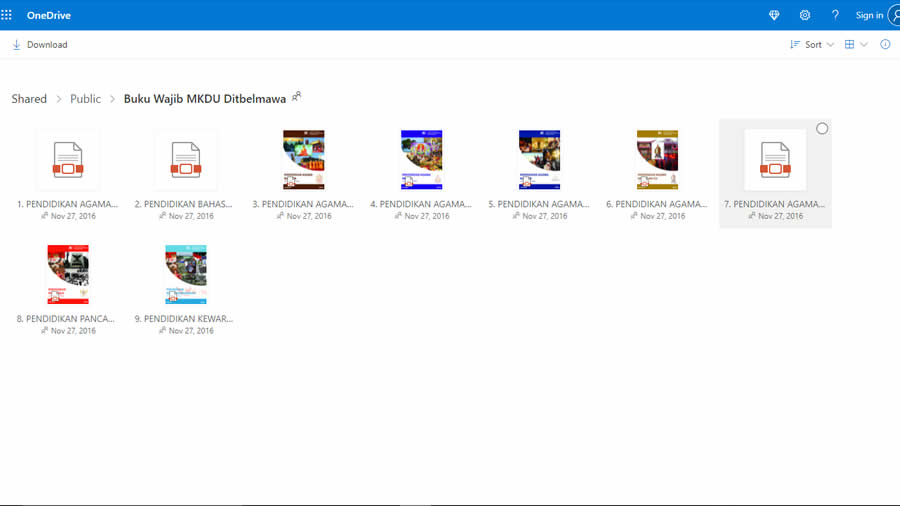The height and width of the screenshot is (506, 900).
Task: Expand the Sort dropdown
Action: tap(812, 45)
